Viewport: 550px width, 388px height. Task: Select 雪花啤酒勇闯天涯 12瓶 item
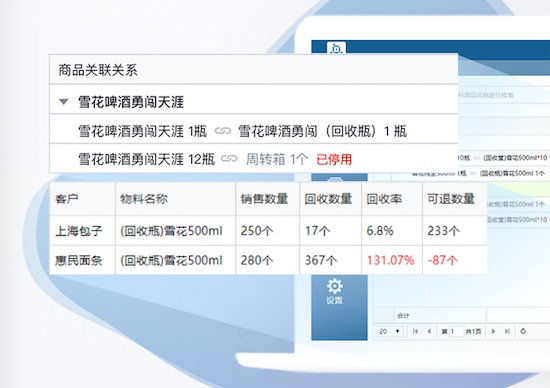click(146, 159)
